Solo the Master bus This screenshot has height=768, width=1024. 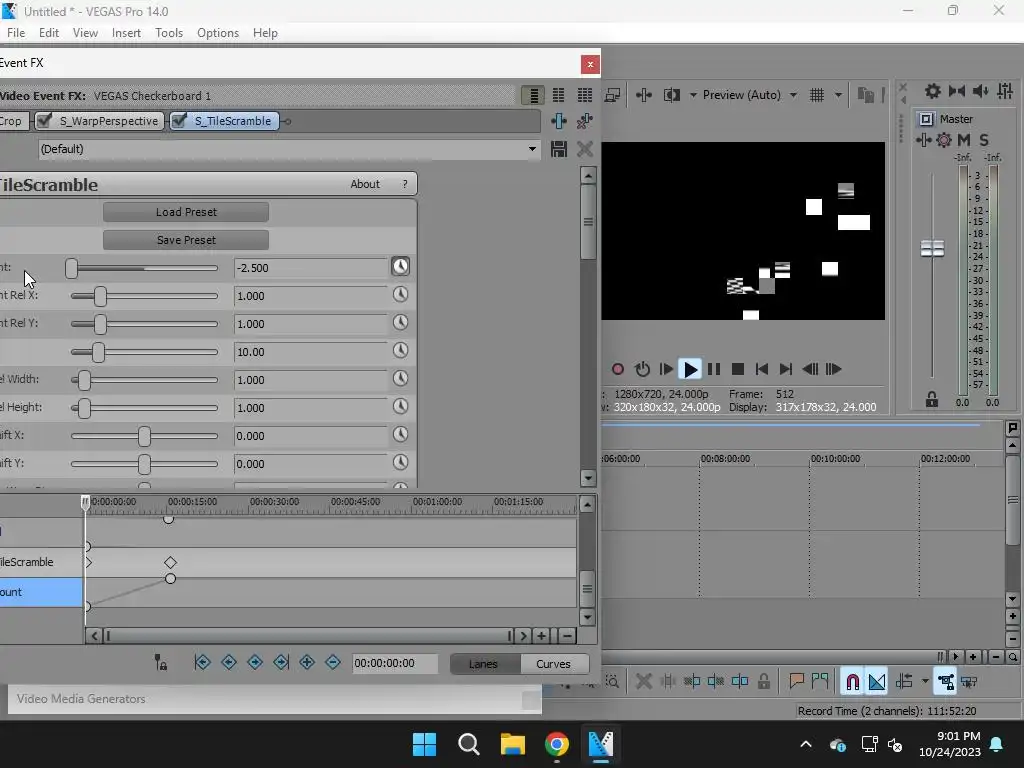click(x=984, y=140)
